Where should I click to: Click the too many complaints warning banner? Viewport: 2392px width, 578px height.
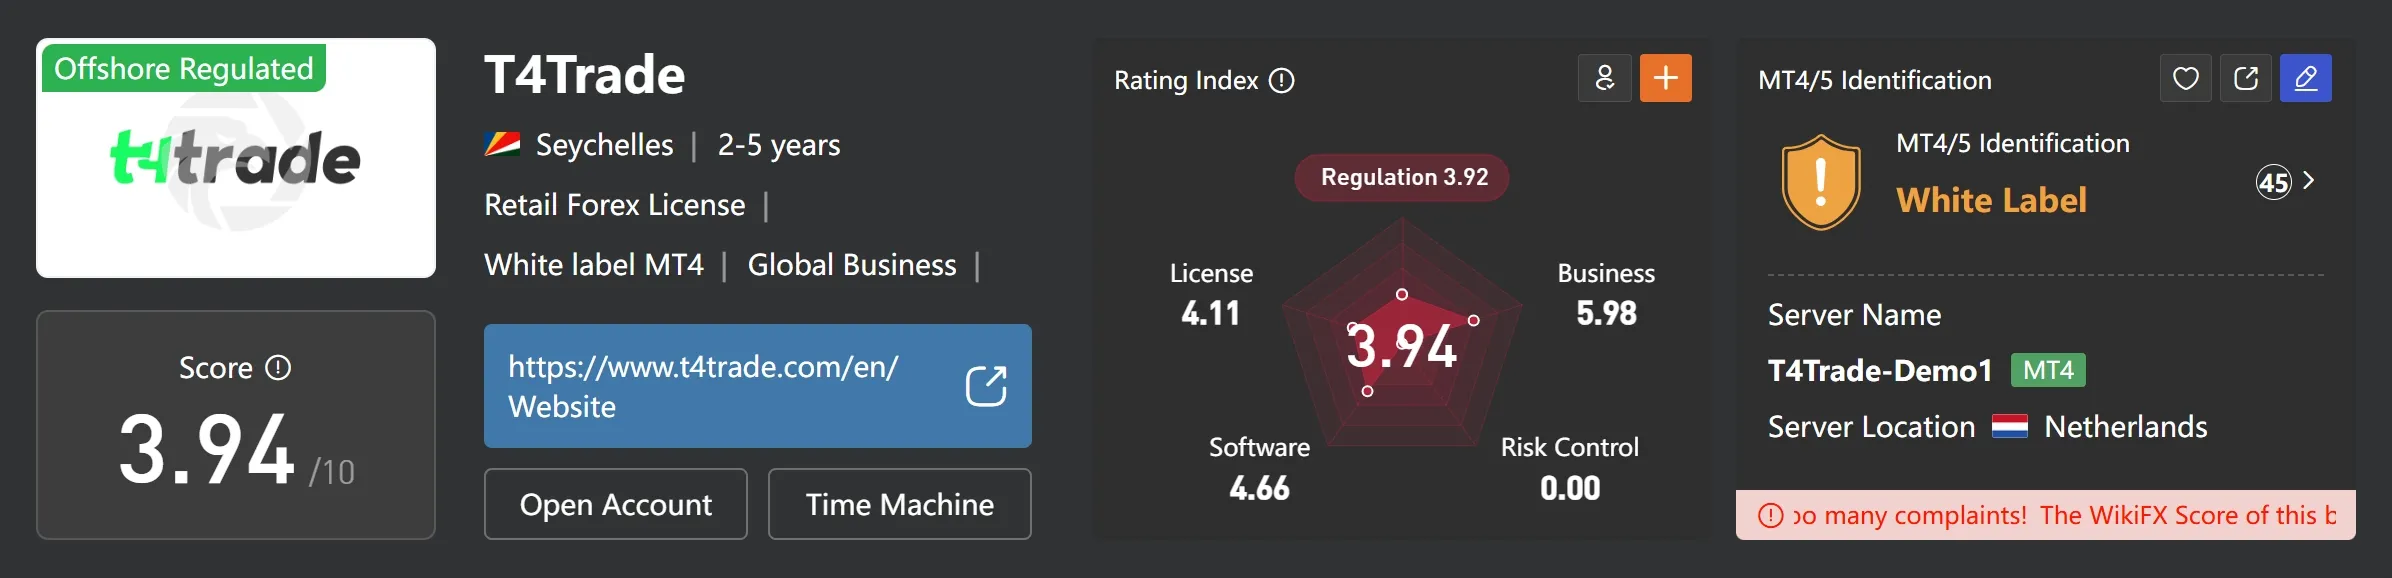click(x=2046, y=515)
